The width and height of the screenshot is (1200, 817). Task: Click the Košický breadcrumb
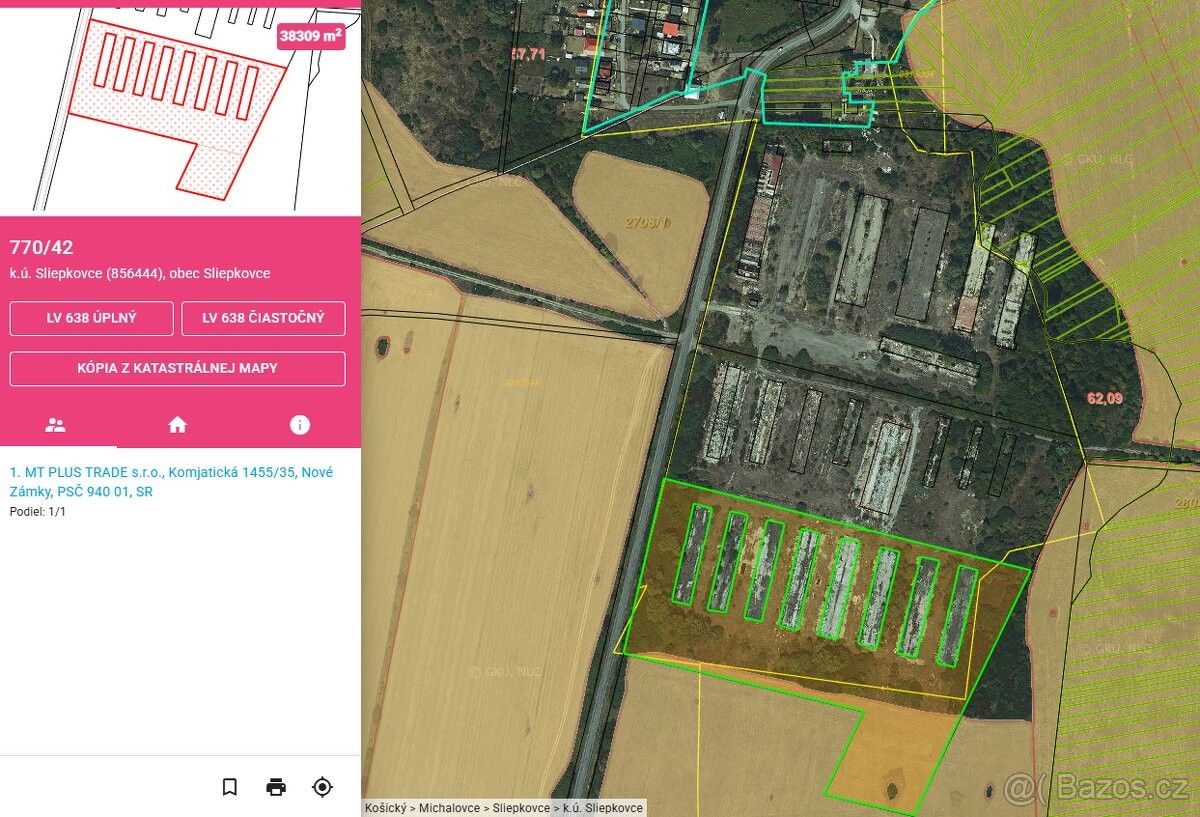(385, 807)
